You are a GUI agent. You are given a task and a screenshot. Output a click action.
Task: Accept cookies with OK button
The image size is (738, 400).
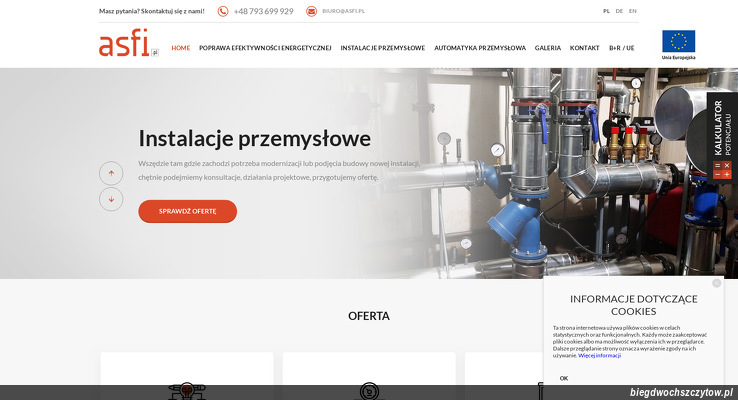[564, 378]
